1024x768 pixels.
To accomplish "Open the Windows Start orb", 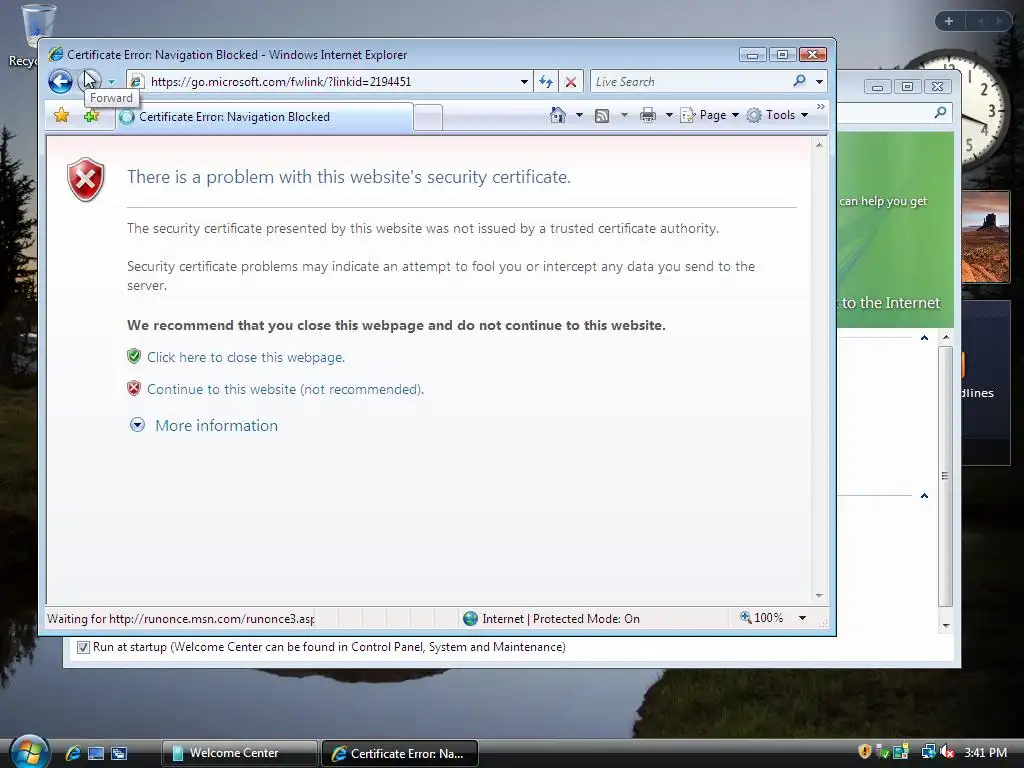I will (29, 751).
